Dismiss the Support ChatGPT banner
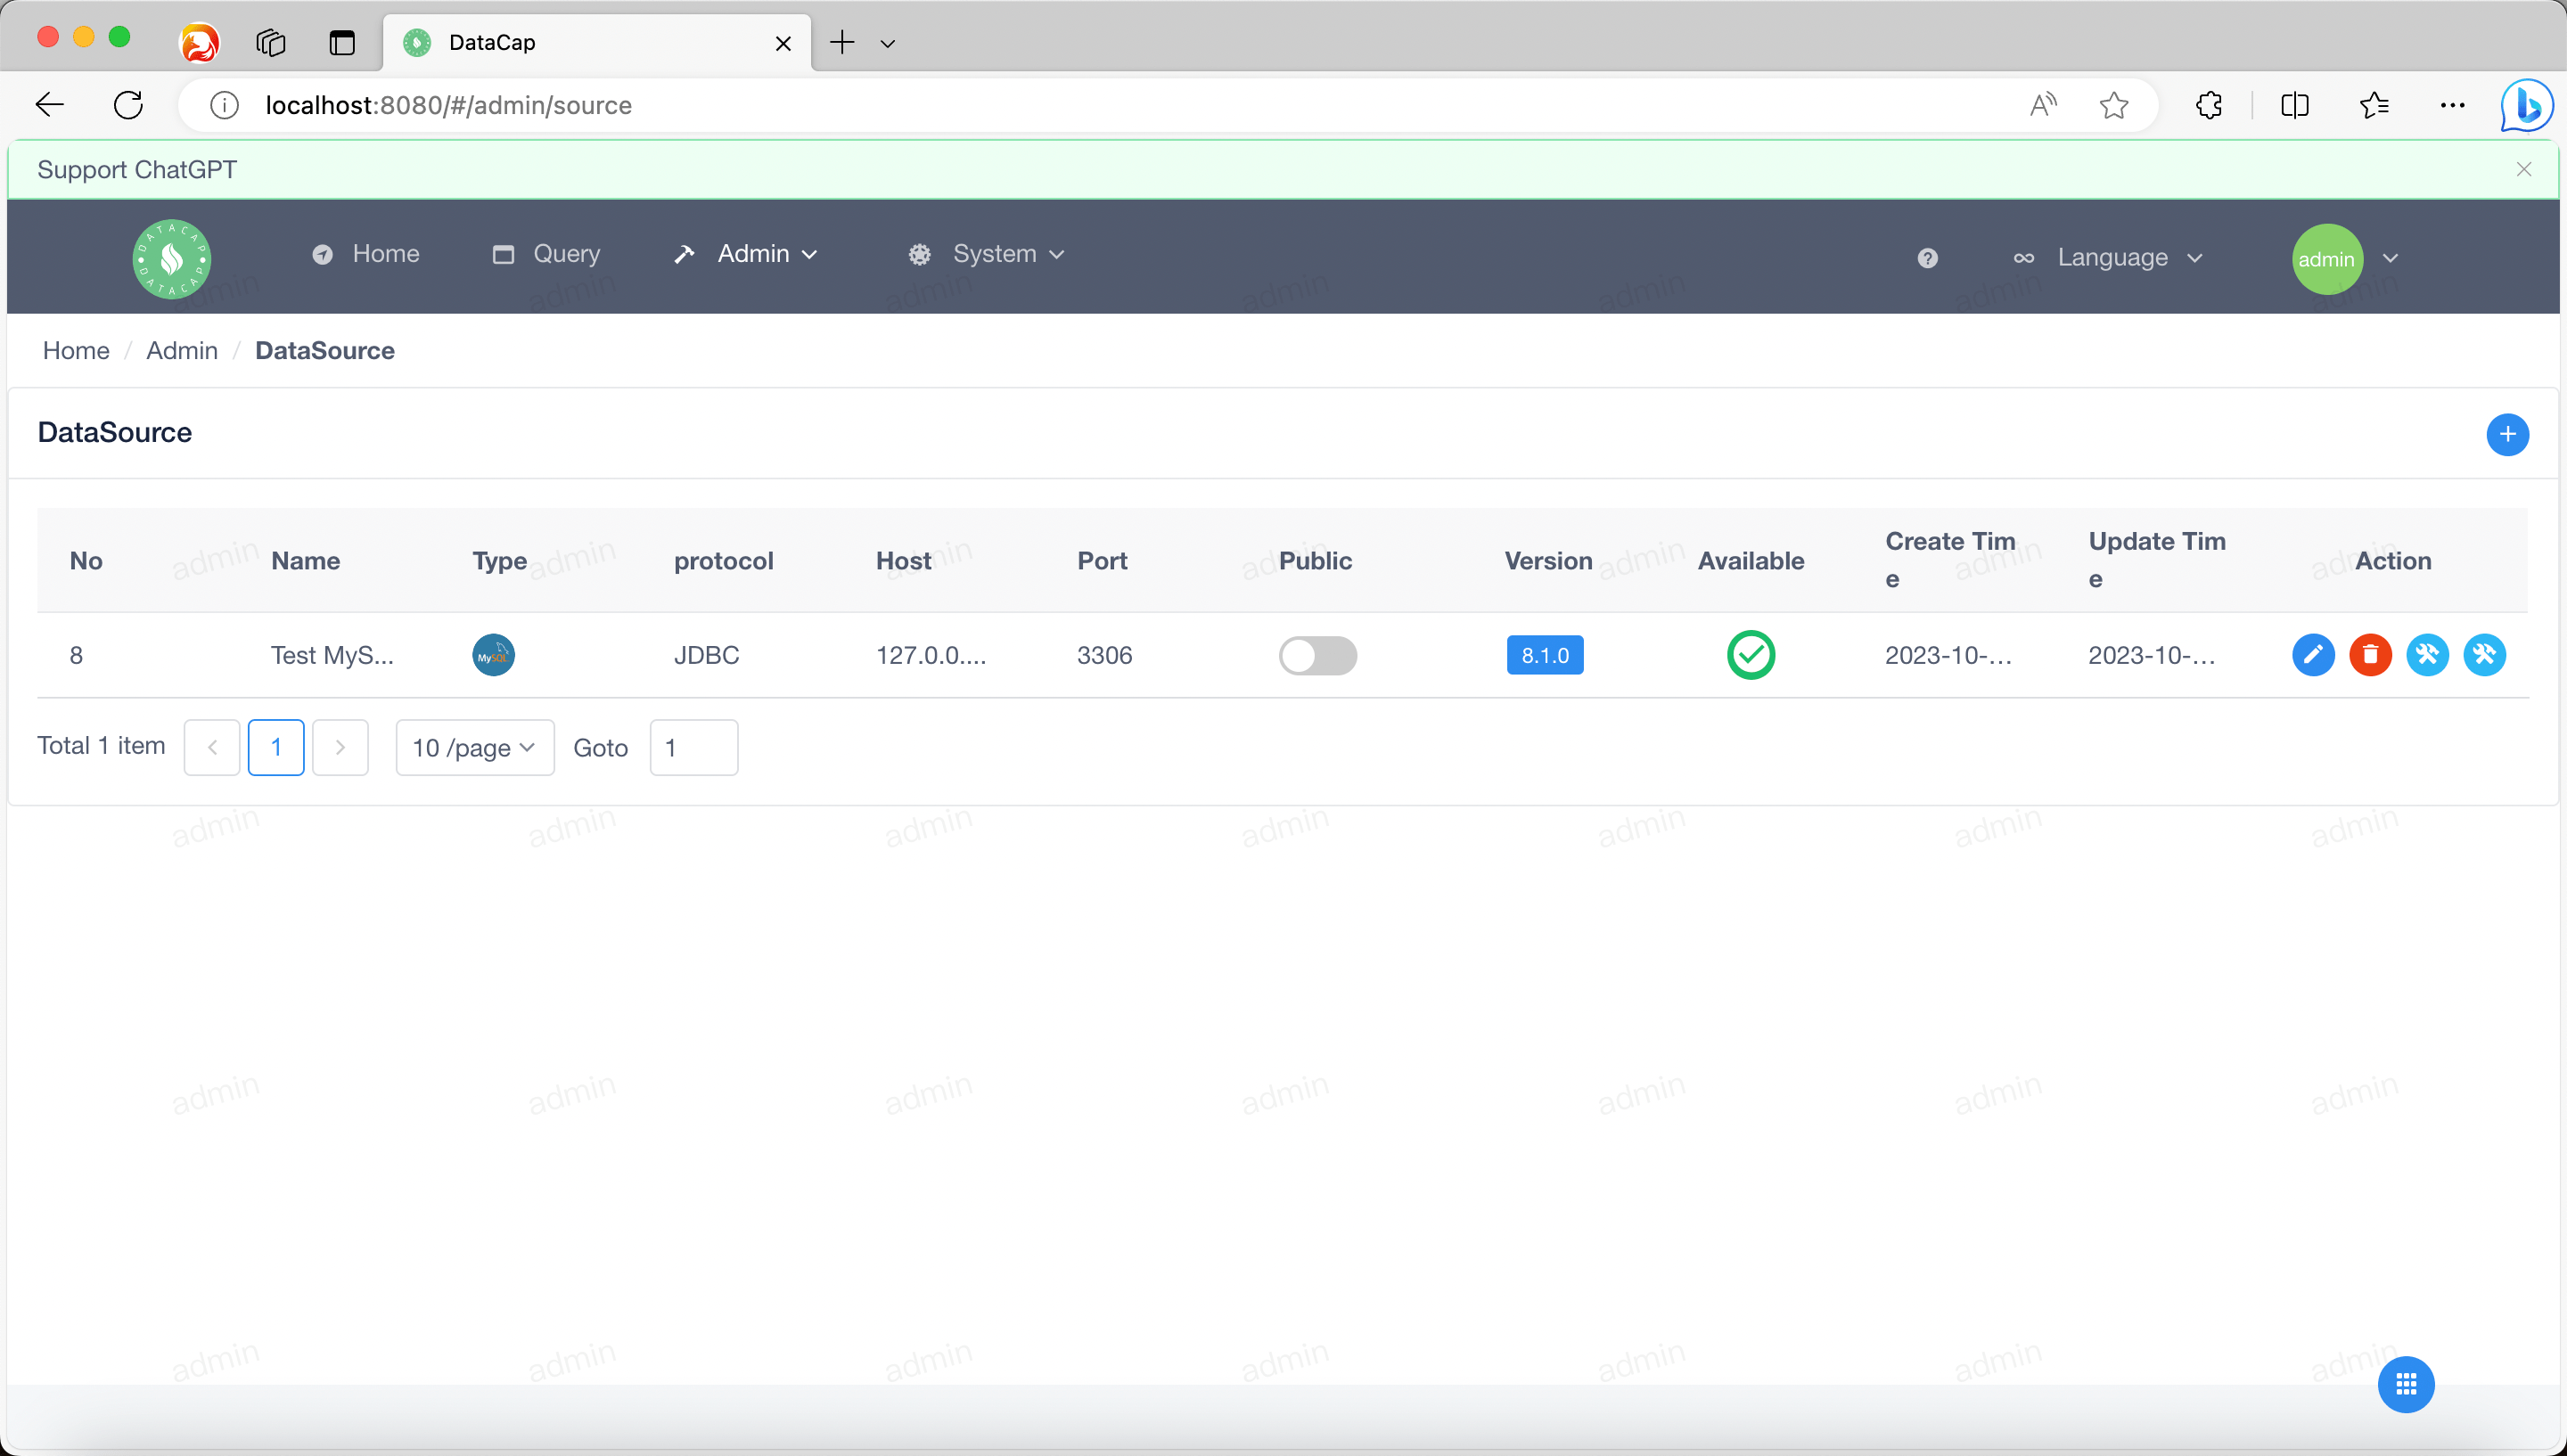This screenshot has width=2567, height=1456. pos(2523,169)
